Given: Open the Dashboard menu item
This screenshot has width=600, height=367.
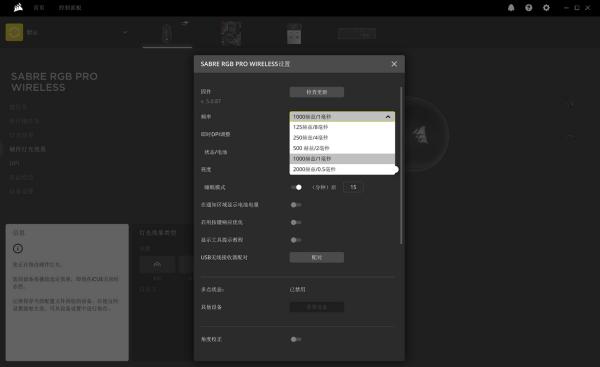Looking at the screenshot, I should (70, 8).
